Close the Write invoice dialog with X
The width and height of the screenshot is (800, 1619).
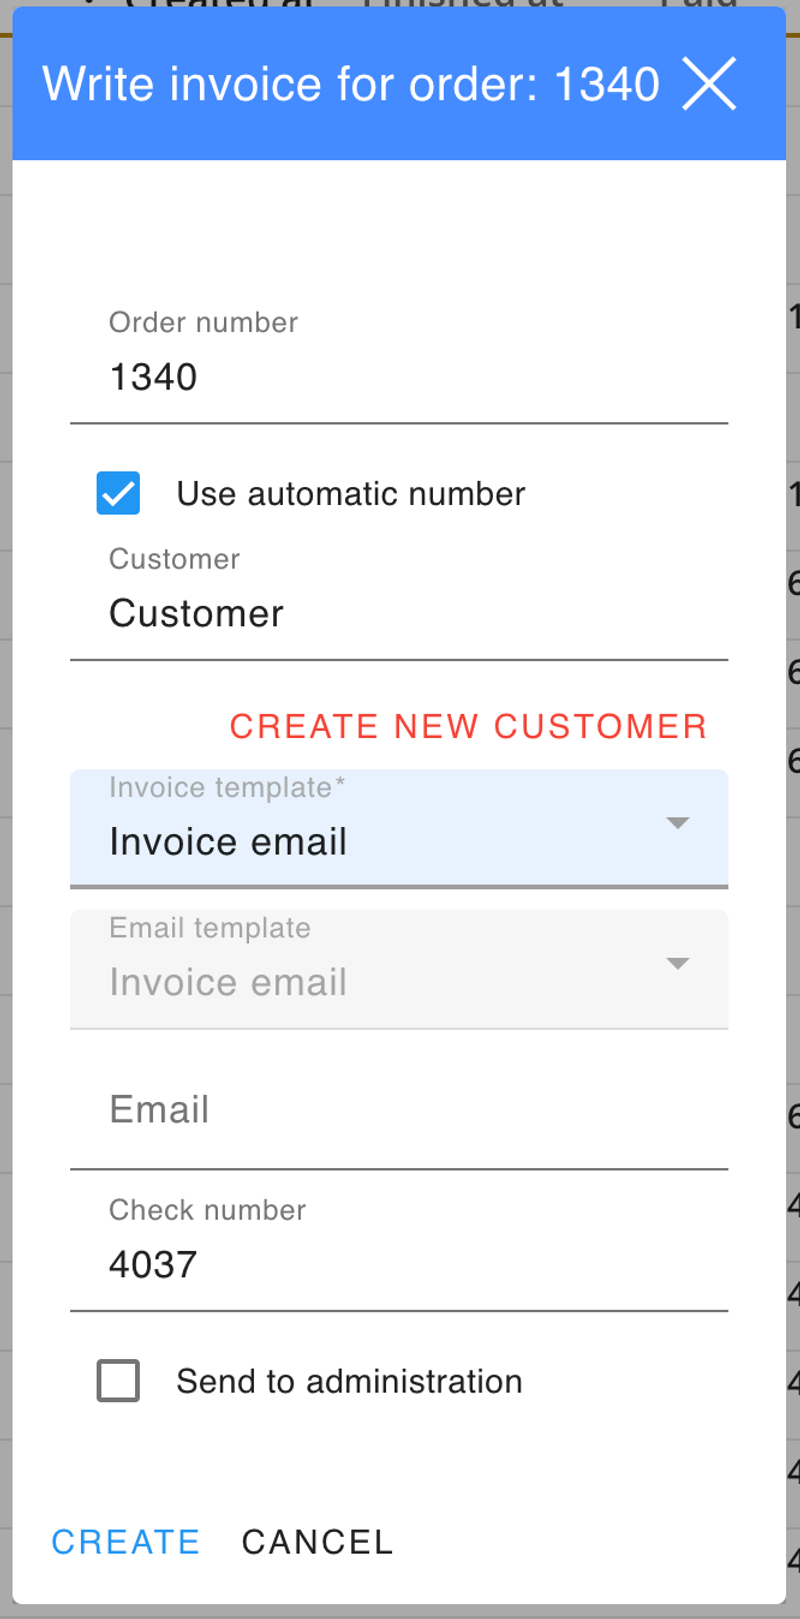click(709, 83)
